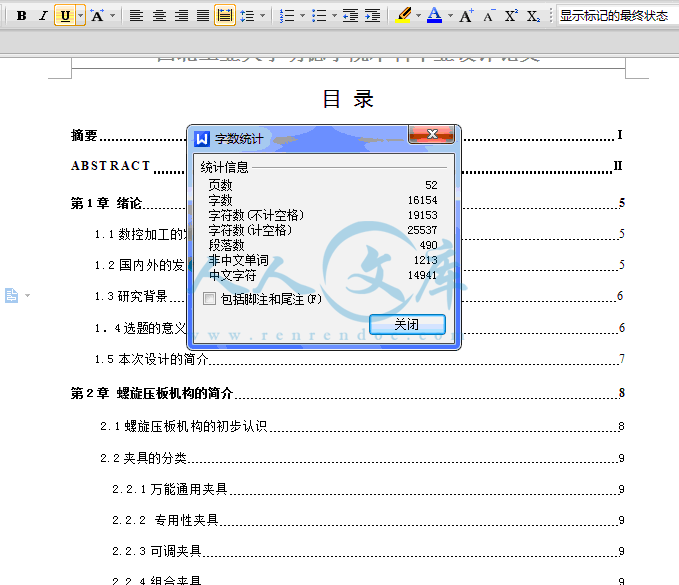Screen dimensions: 679x585
Task: Click the WPS icon in dialog title
Action: point(201,139)
